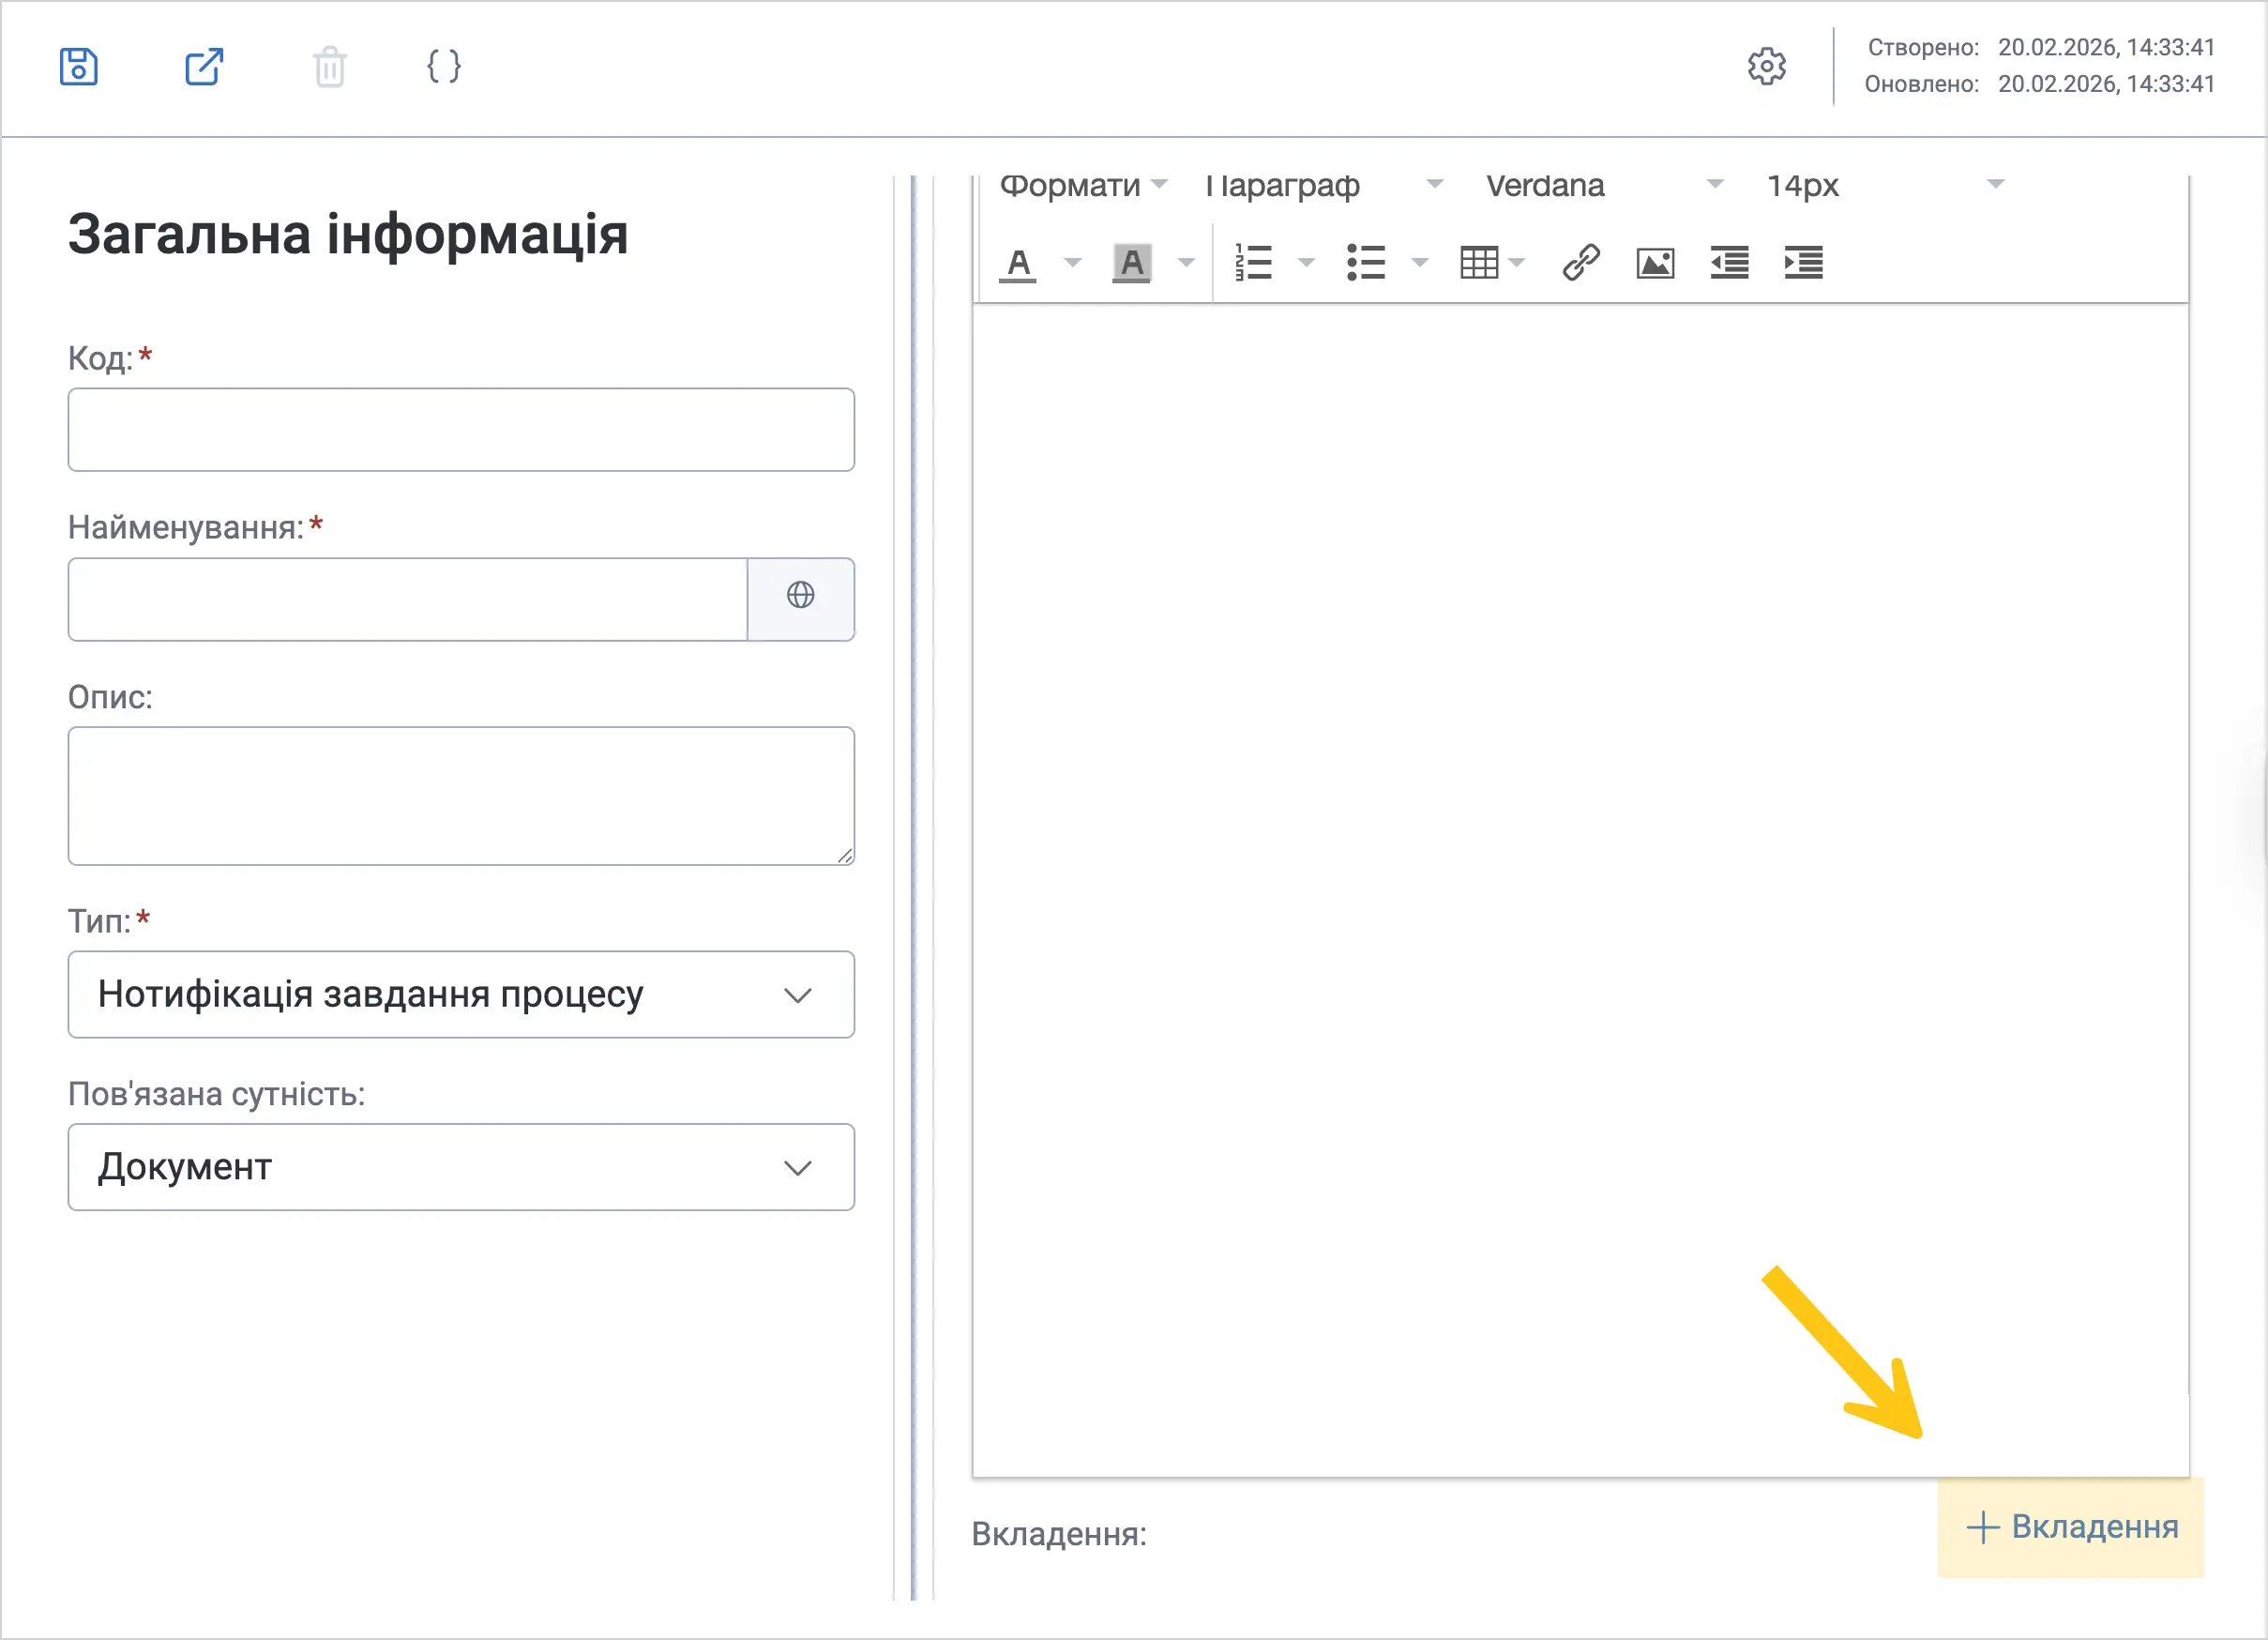The image size is (2268, 1640).
Task: Click the Створено timestamp 20.02.2026, 14:33:41
Action: [2106, 48]
